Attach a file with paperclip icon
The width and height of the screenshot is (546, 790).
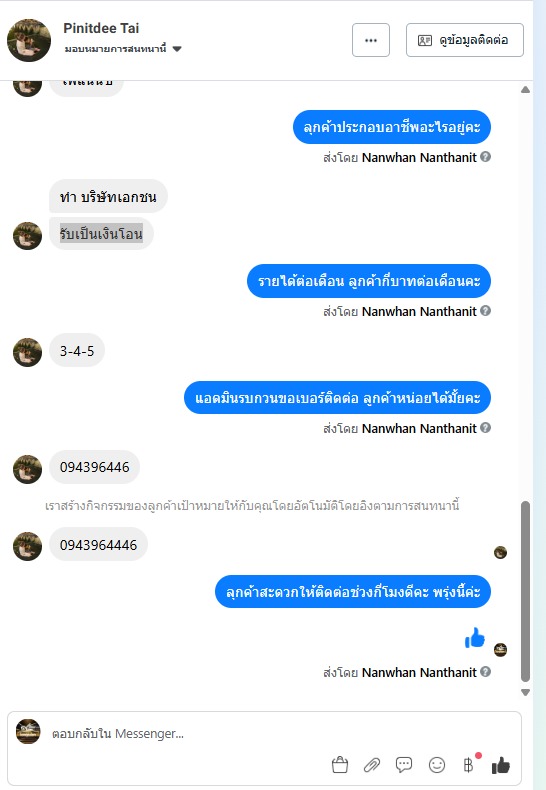tap(372, 765)
